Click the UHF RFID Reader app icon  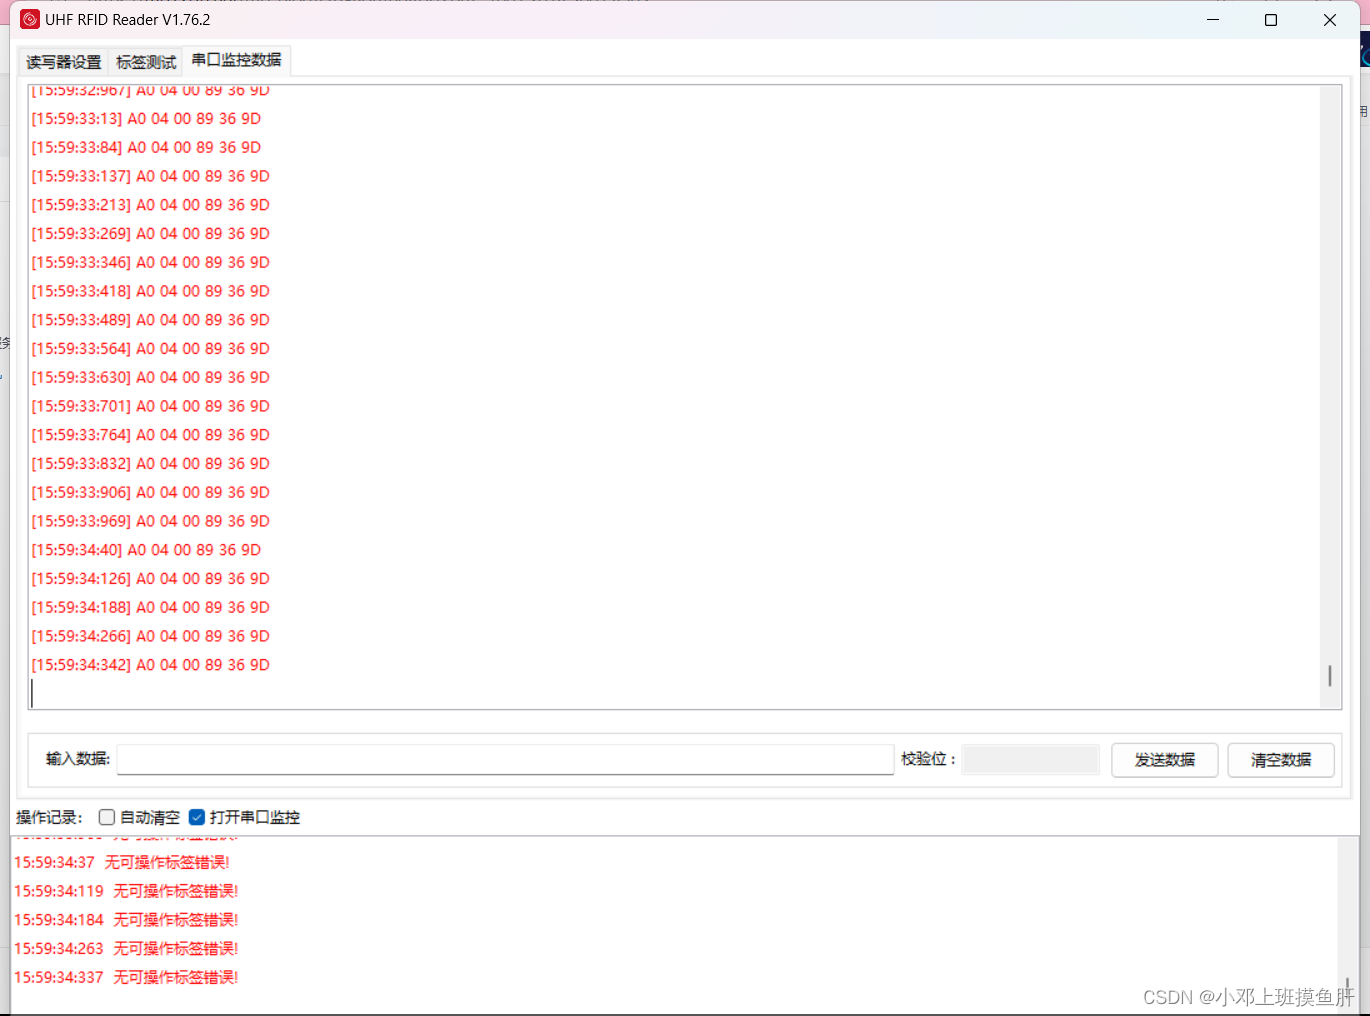click(30, 20)
